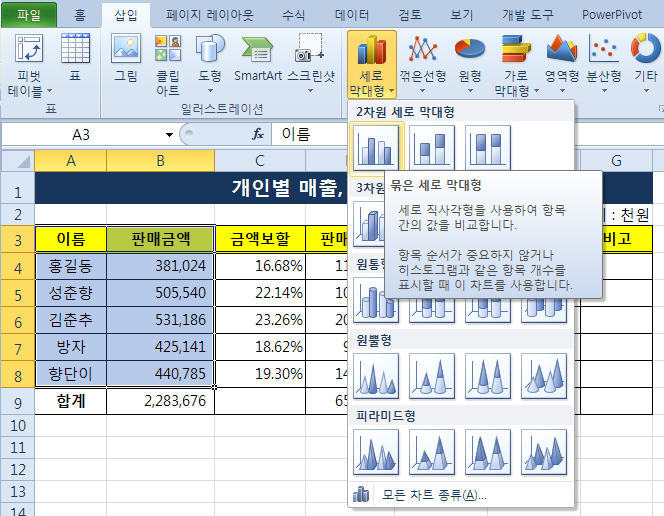
Task: Click the fx insert function icon
Action: [x=257, y=134]
